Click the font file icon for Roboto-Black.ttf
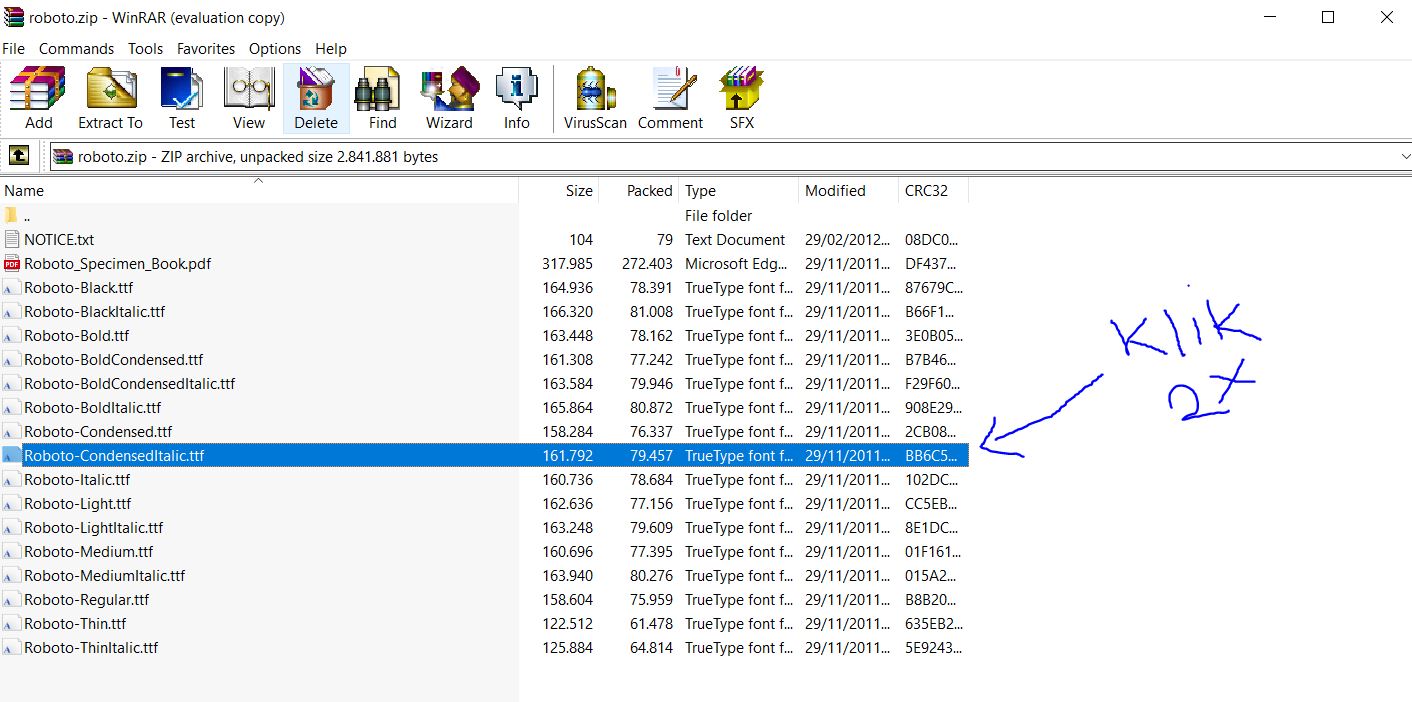Viewport: 1412px width, 702px height. click(x=12, y=288)
